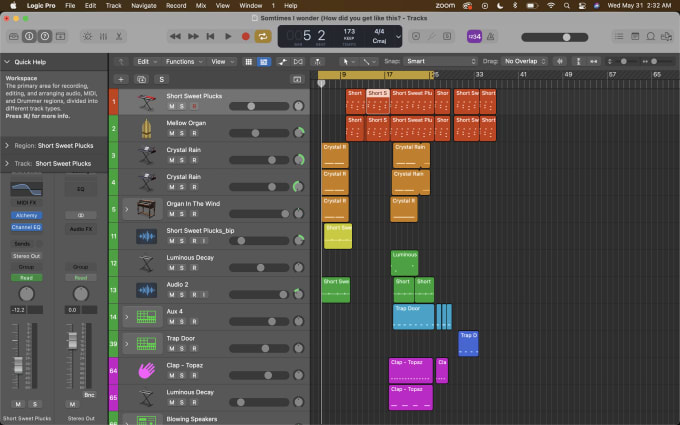Image resolution: width=680 pixels, height=425 pixels.
Task: Click the Show Flex button
Action: point(298,62)
